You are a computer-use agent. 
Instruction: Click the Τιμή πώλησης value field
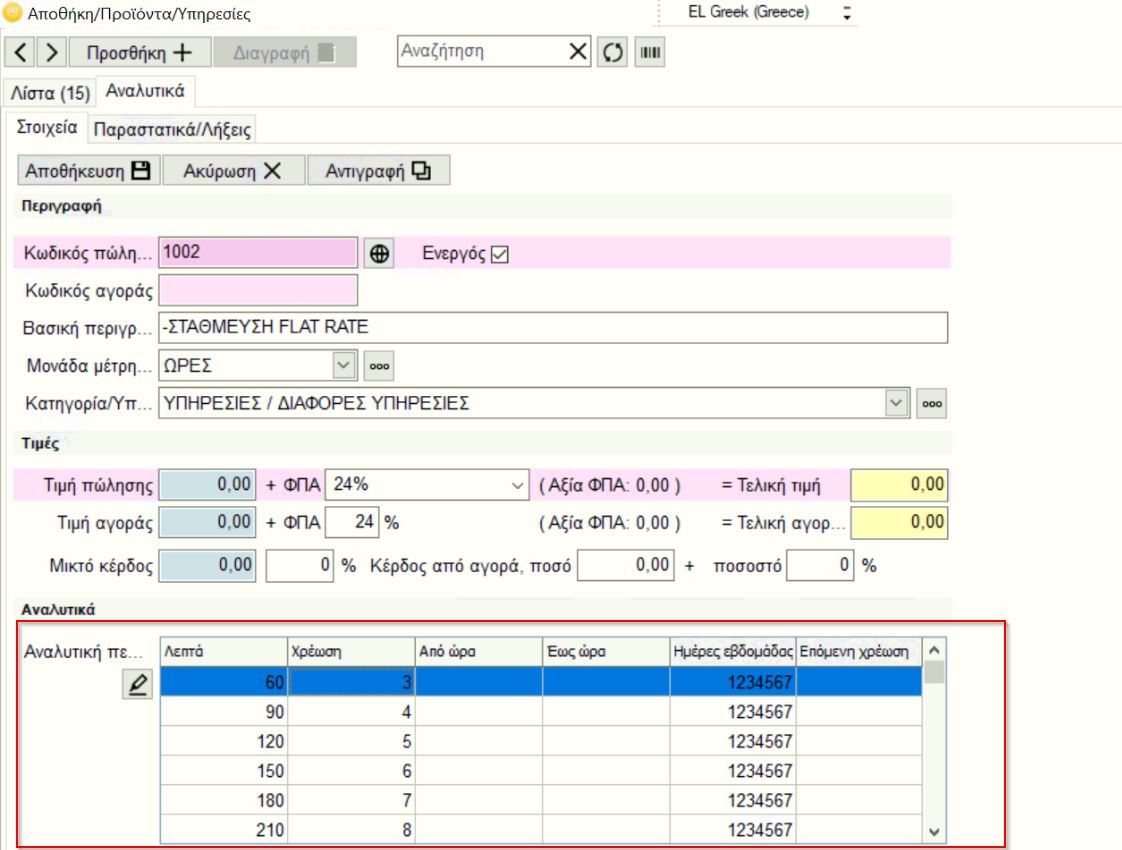tap(208, 485)
